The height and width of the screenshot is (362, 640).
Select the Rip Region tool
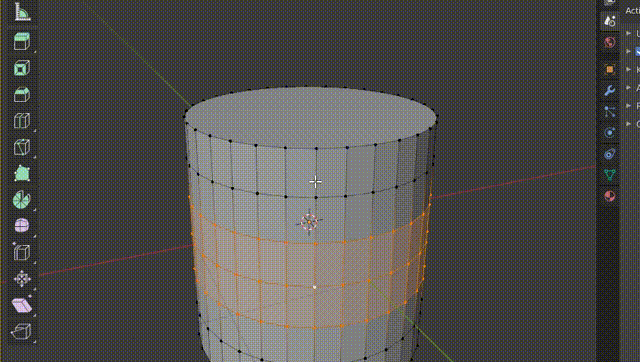pyautogui.click(x=22, y=331)
